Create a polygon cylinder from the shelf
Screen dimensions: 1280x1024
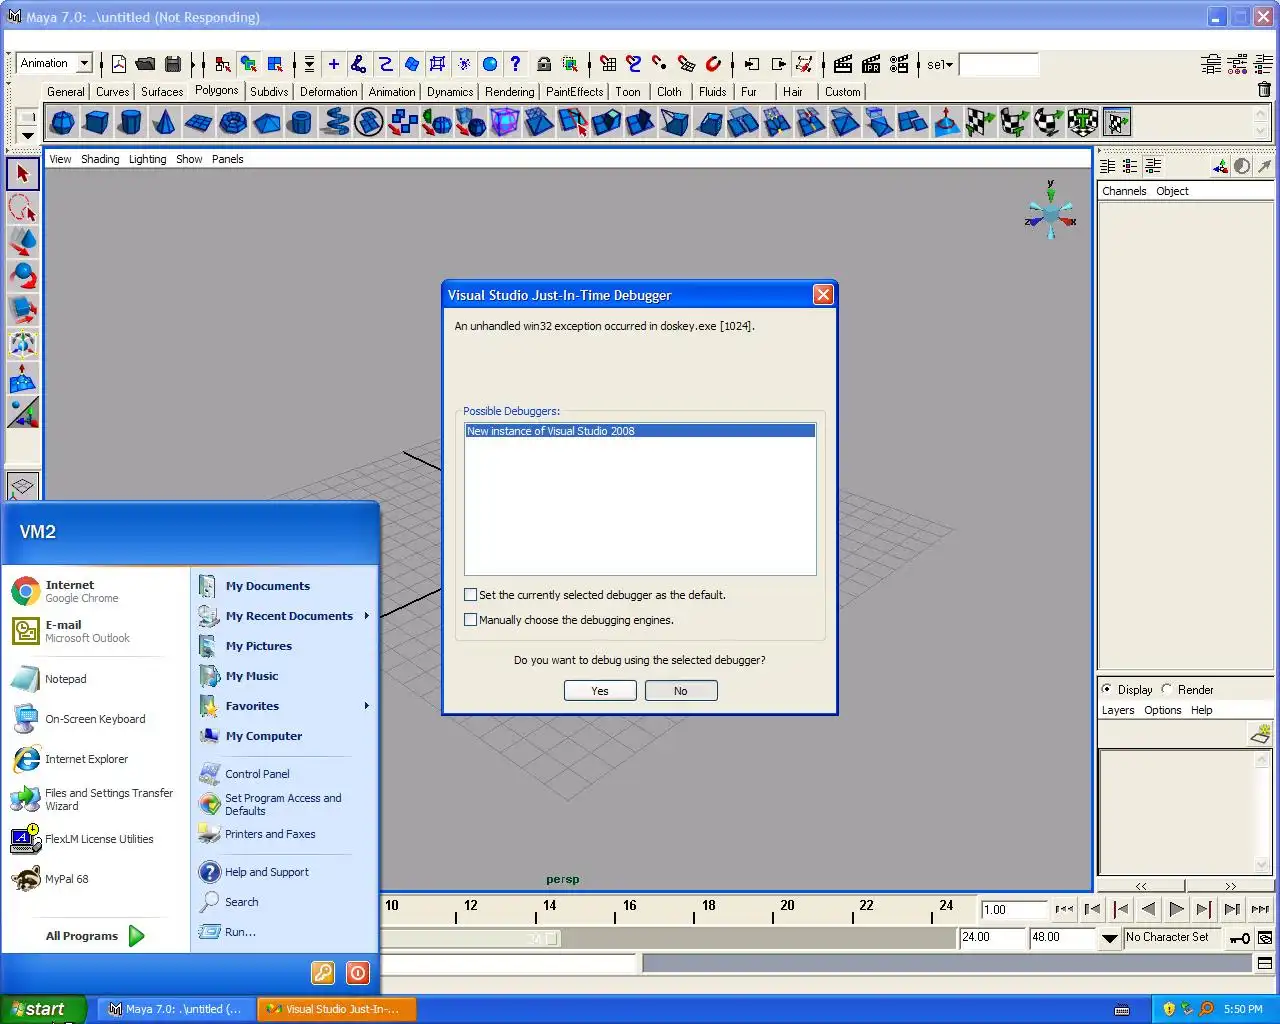point(130,123)
